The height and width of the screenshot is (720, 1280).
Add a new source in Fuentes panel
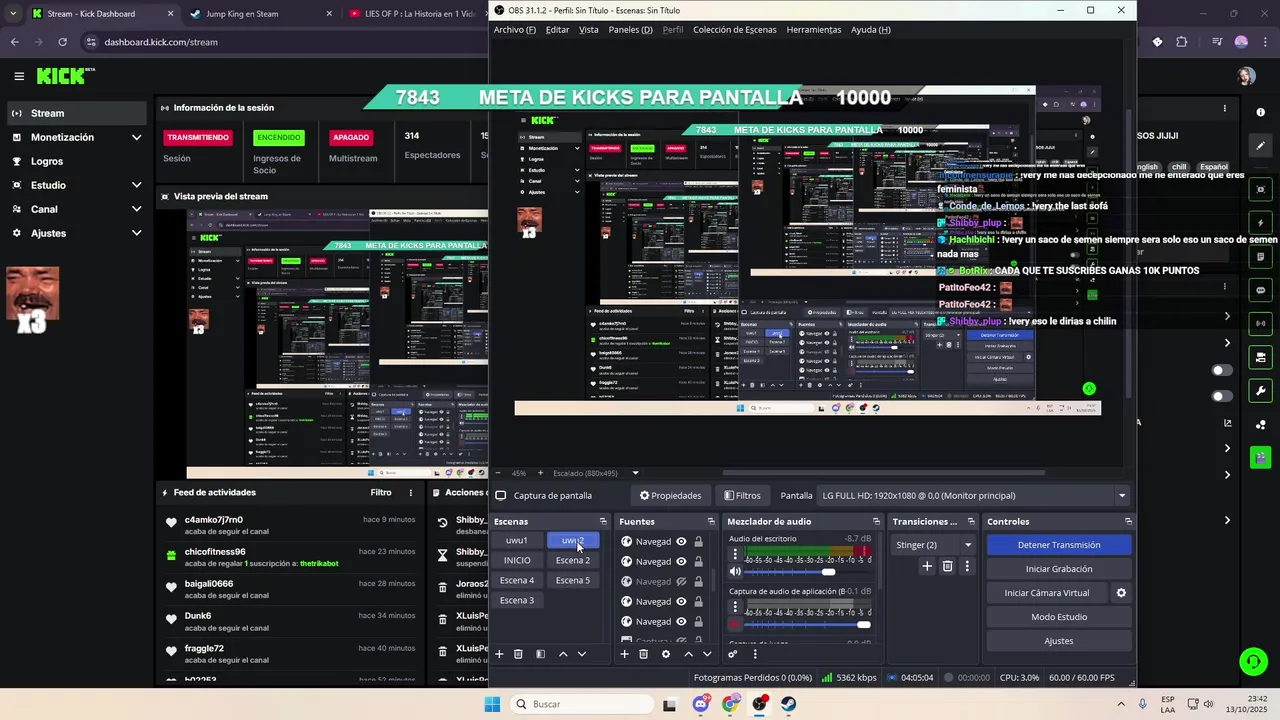(624, 654)
